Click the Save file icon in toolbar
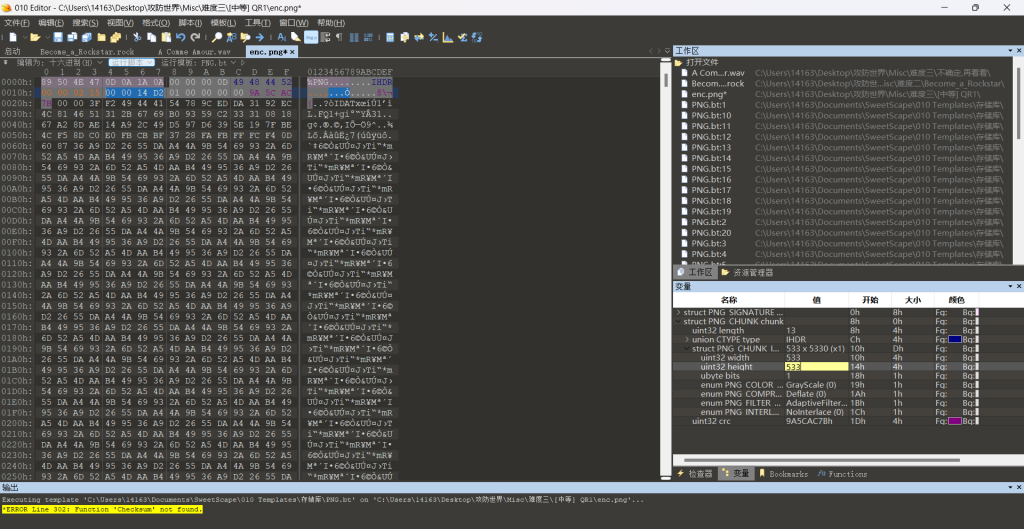 [59, 37]
